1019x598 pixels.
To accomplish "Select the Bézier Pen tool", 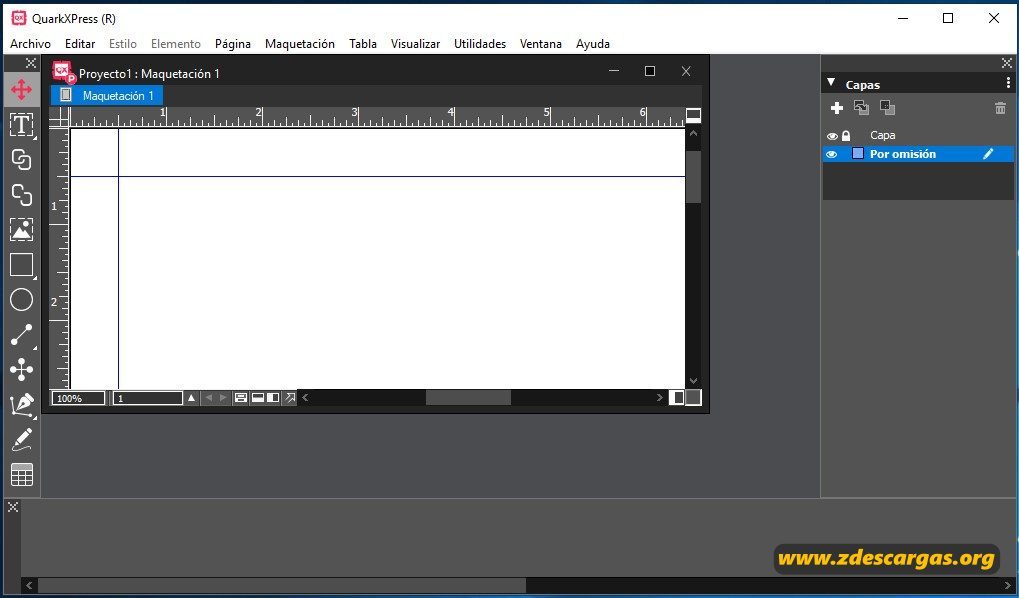I will [21, 405].
